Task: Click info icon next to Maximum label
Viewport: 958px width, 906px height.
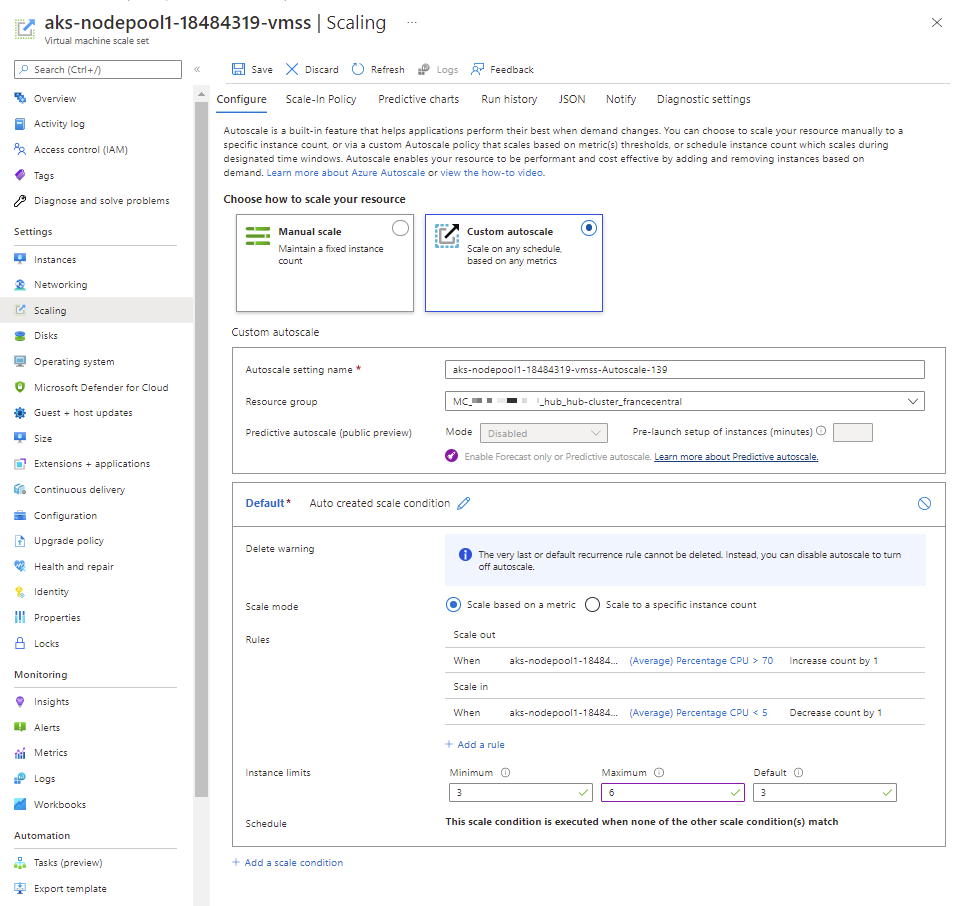Action: pos(659,772)
